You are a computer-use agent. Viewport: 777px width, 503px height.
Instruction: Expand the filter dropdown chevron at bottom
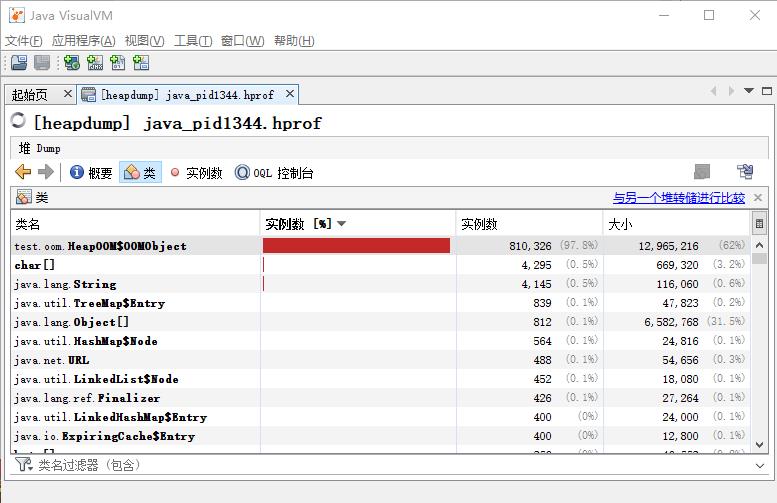point(760,465)
